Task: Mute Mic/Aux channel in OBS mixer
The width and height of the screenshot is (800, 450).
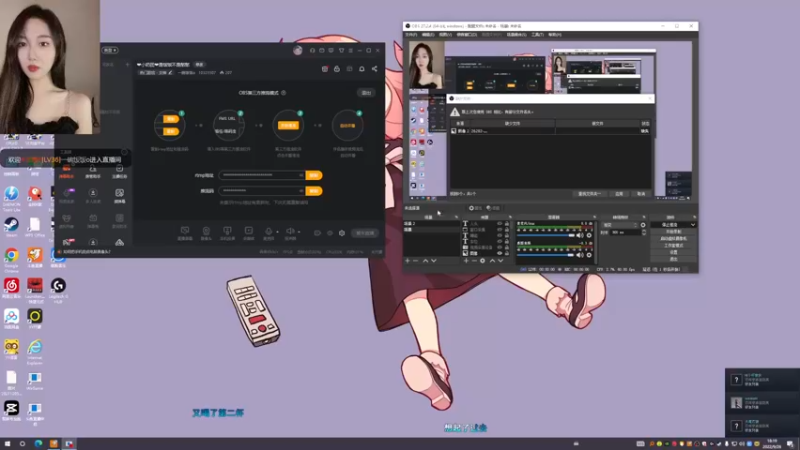Action: coord(580,235)
